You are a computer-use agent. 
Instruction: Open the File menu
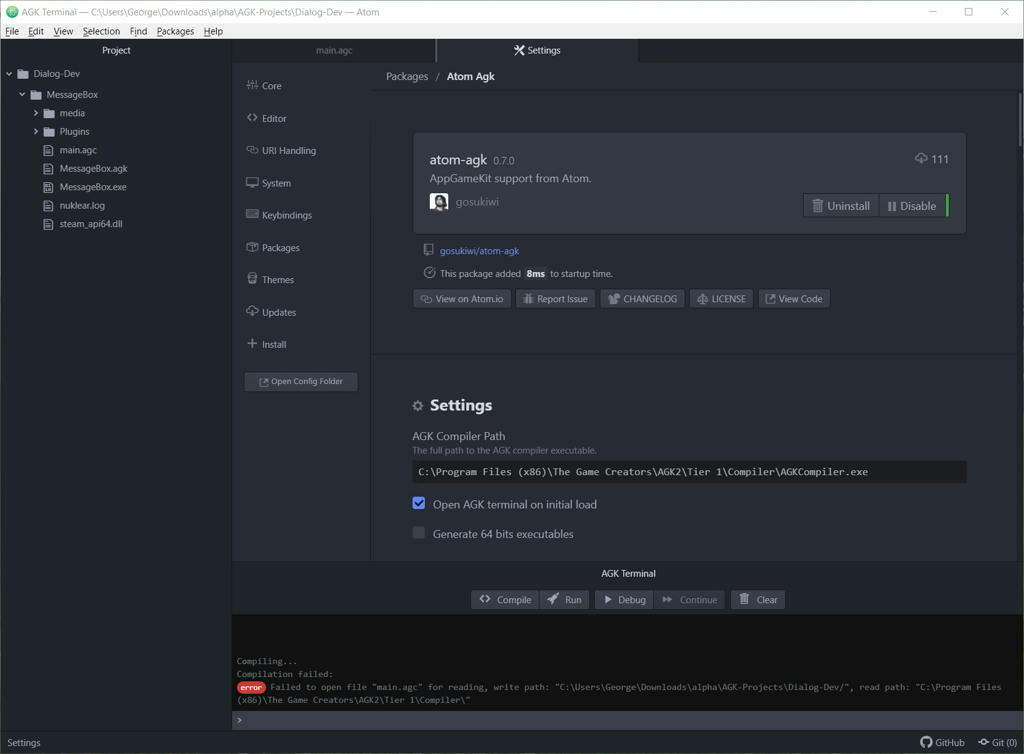pyautogui.click(x=12, y=31)
